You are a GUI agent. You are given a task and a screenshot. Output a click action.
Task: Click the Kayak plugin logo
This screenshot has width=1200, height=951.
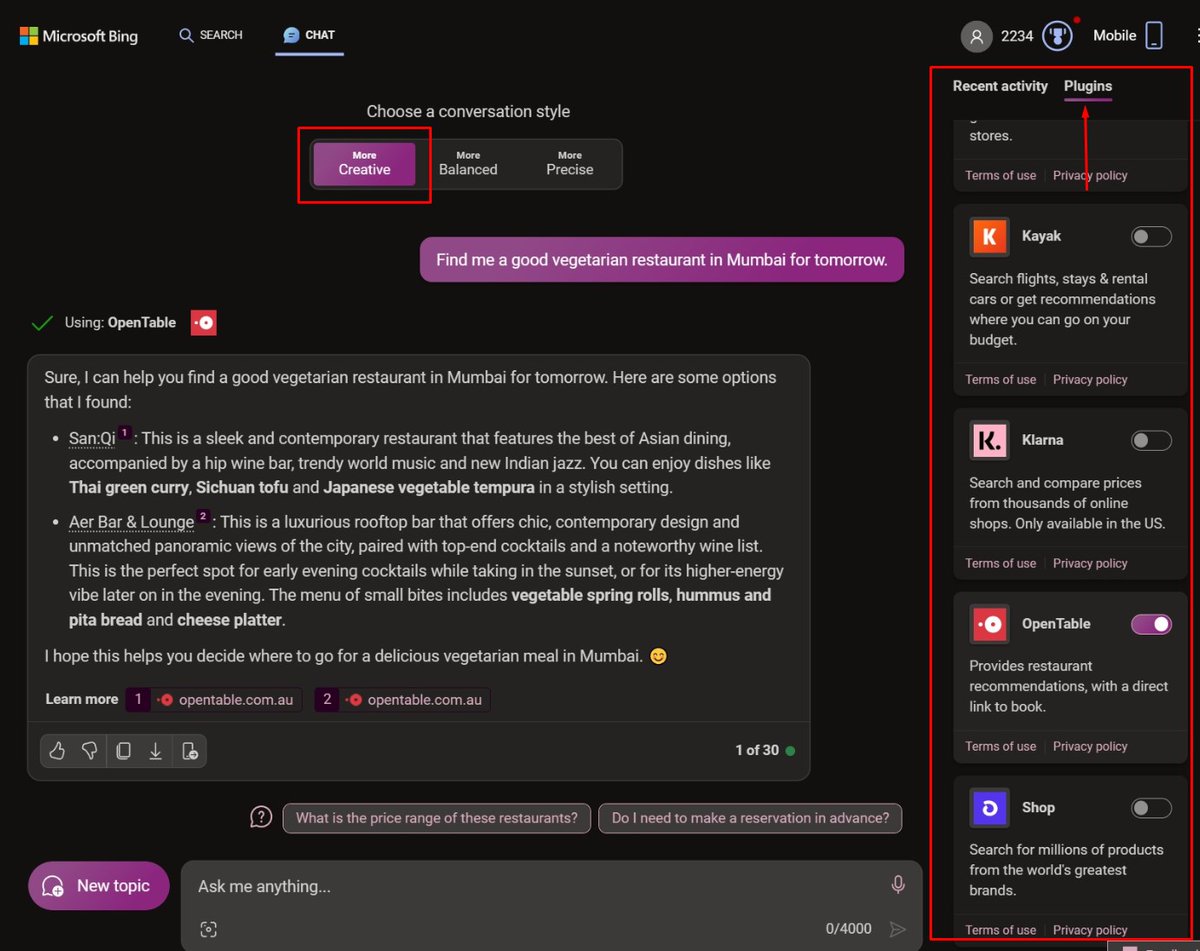990,237
